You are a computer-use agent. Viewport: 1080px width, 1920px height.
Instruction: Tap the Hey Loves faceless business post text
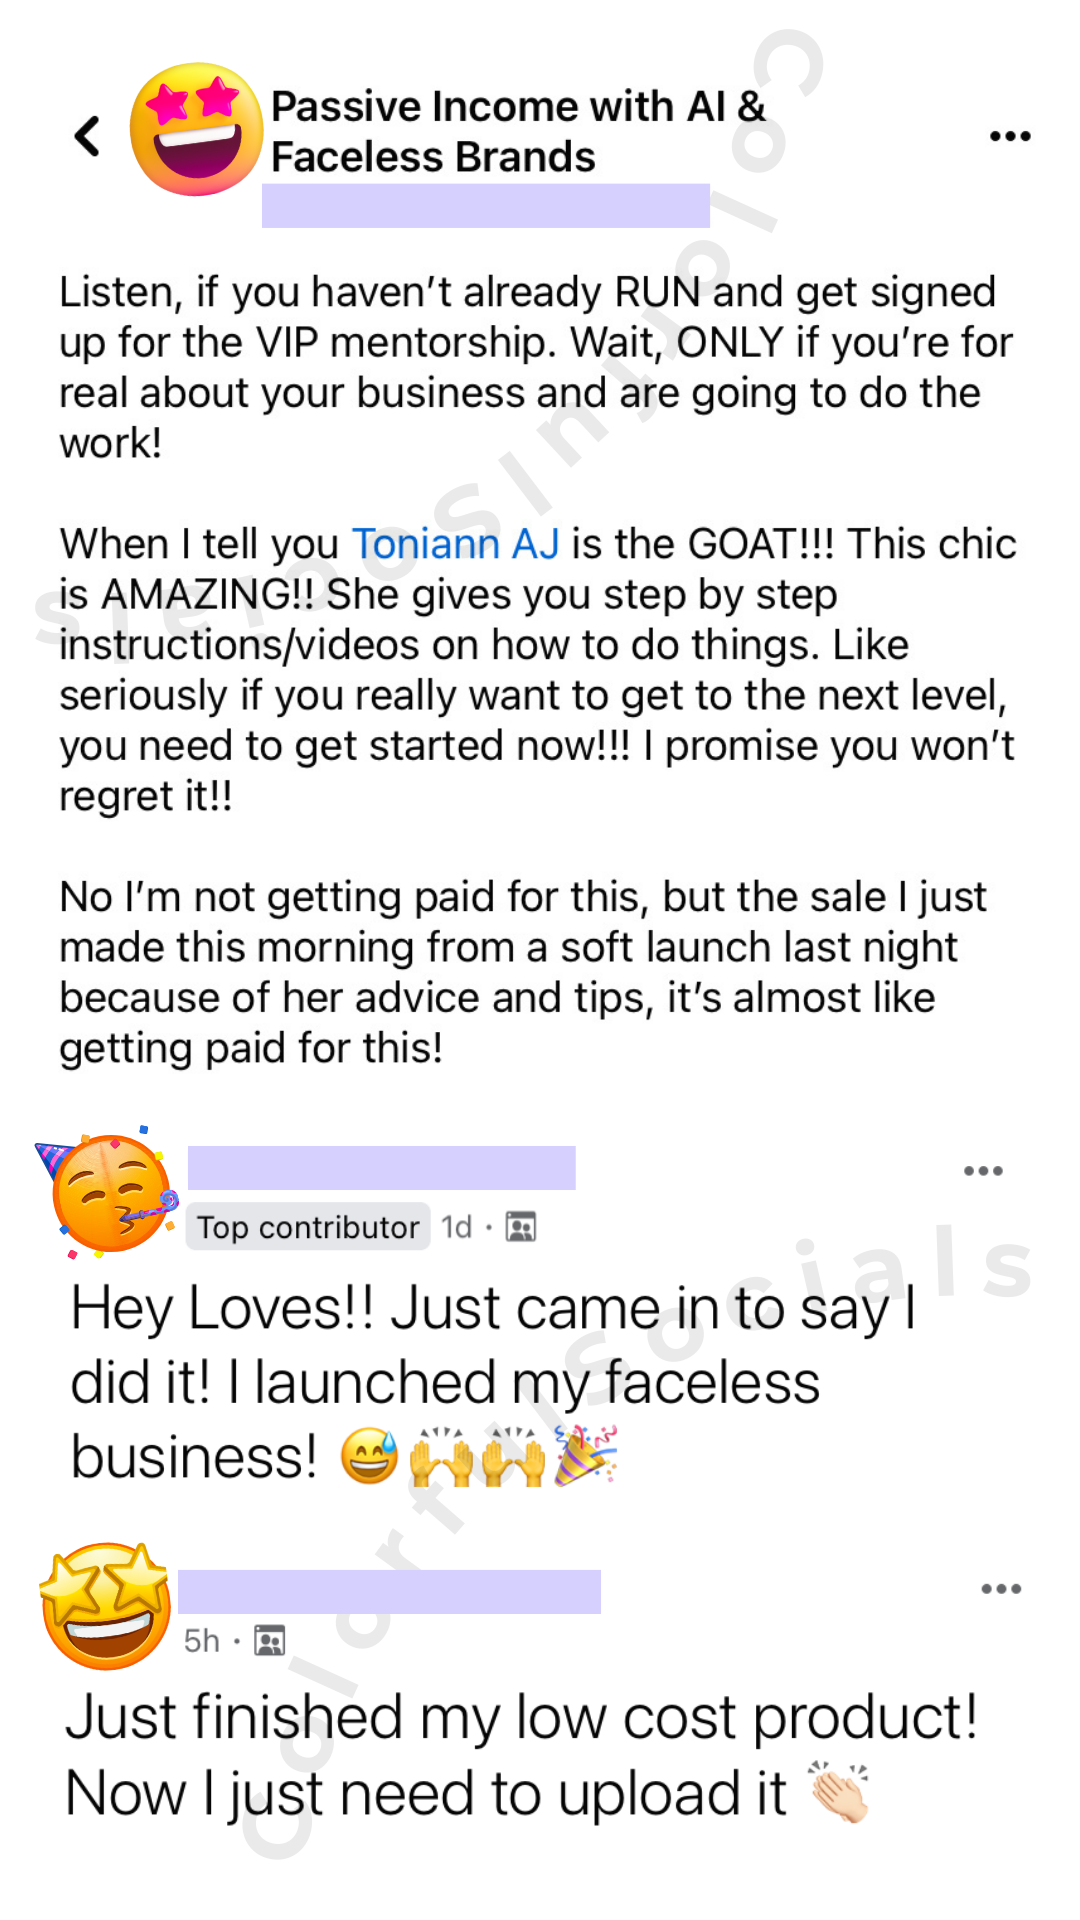[x=494, y=1383]
